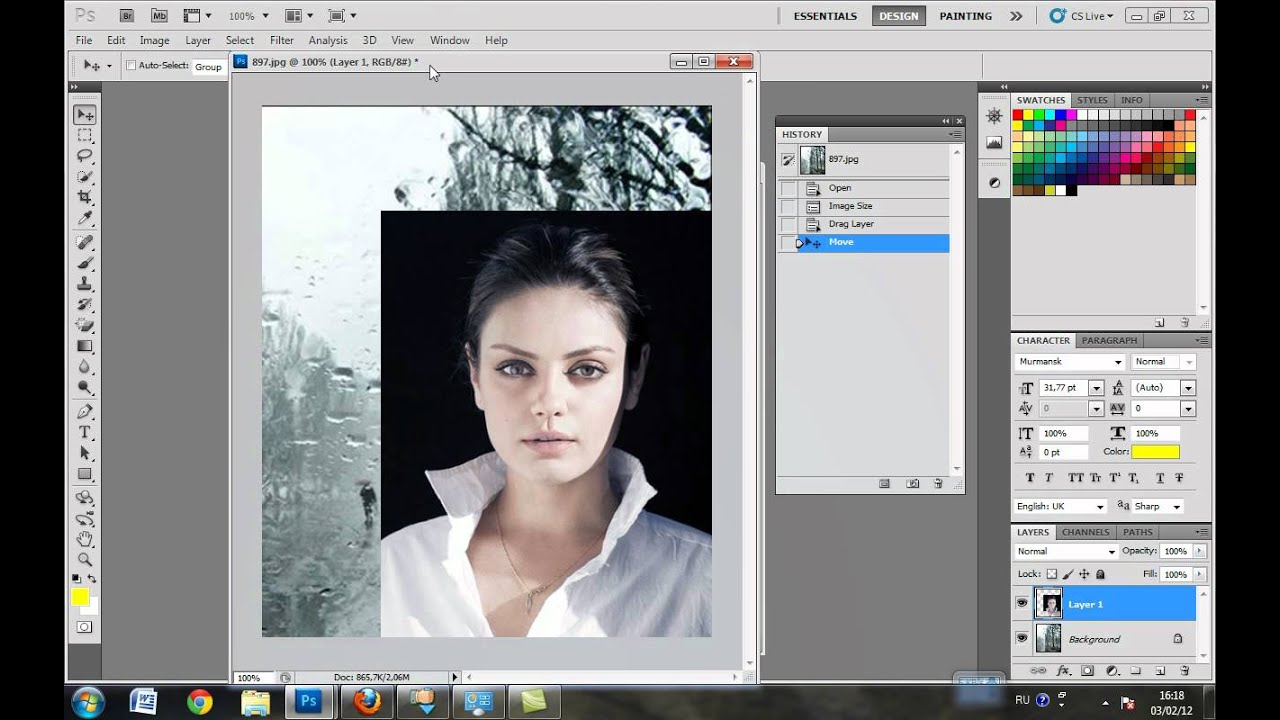Open the font size 31,77 pt dropdown

click(1096, 388)
